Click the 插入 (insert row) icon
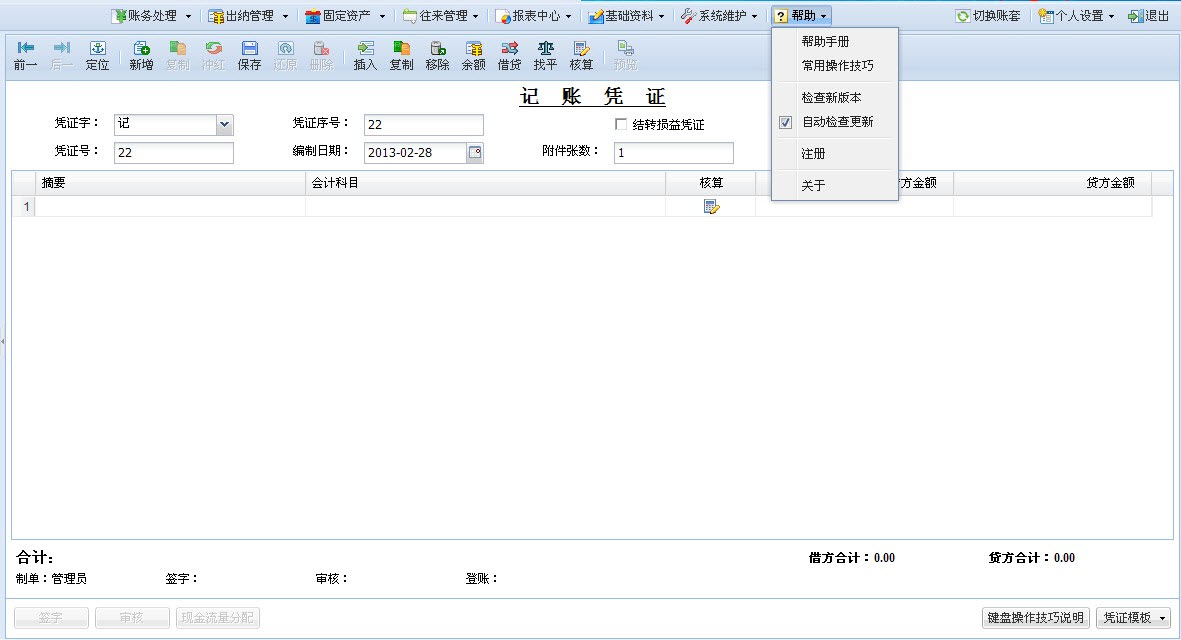This screenshot has width=1181, height=640. pos(365,48)
